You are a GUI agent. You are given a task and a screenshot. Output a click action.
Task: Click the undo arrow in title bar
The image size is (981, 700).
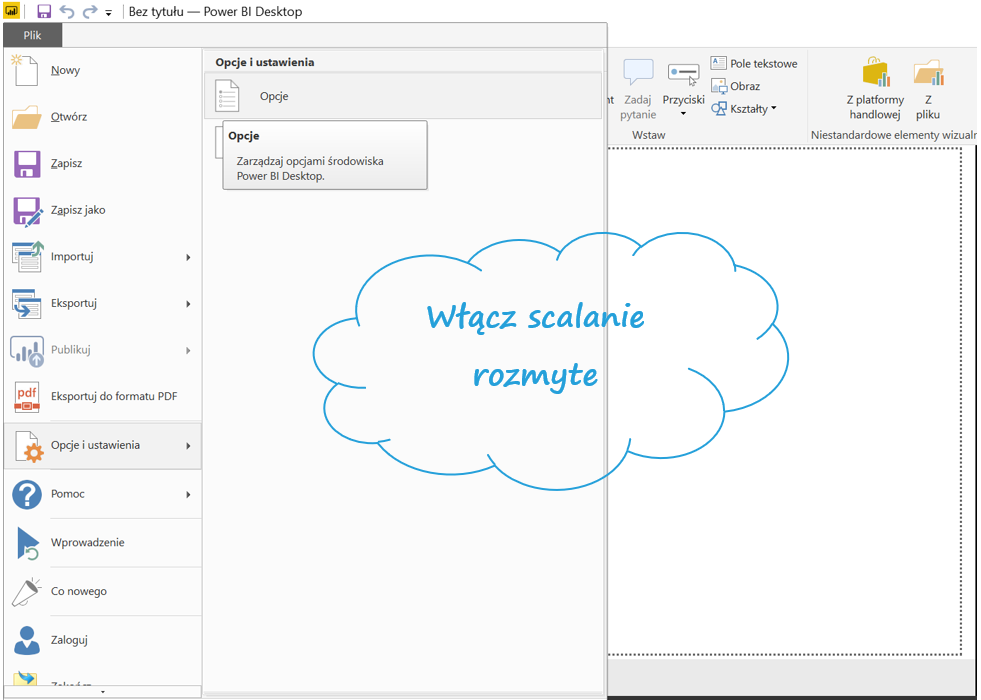[x=67, y=12]
